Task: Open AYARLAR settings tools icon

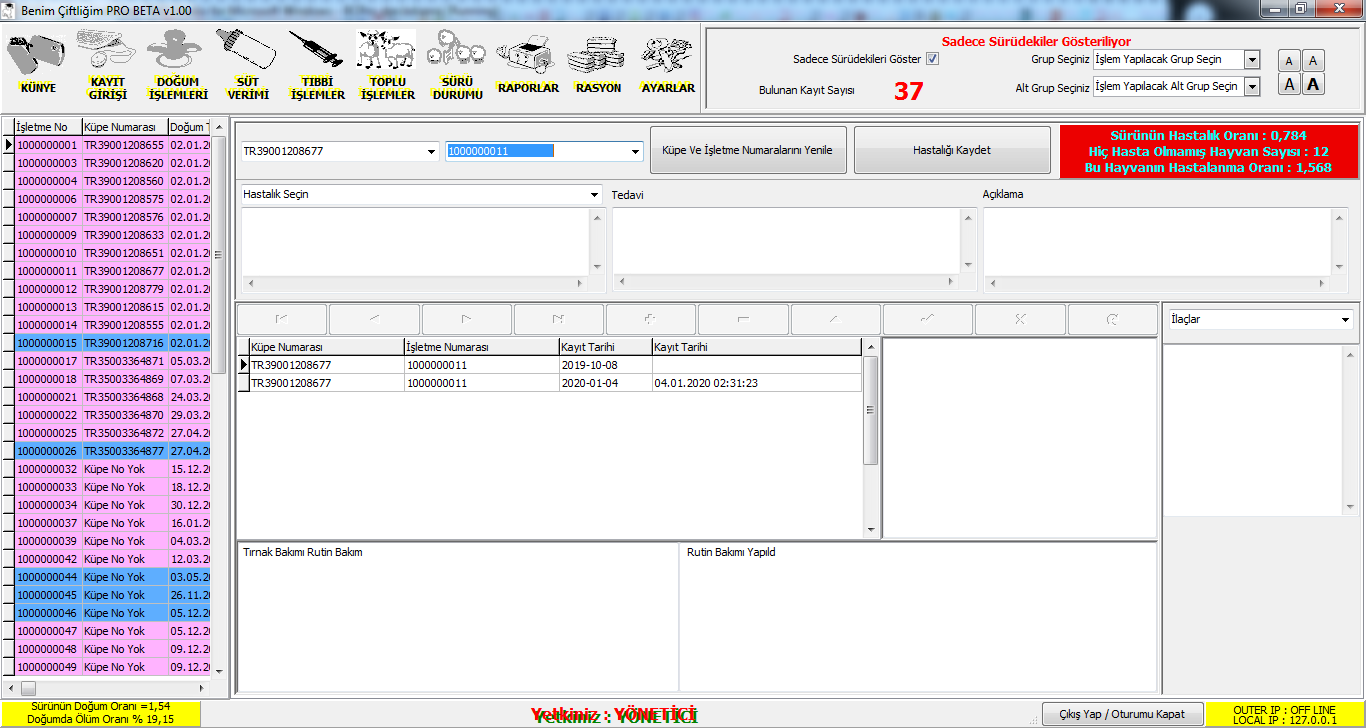Action: tap(667, 60)
